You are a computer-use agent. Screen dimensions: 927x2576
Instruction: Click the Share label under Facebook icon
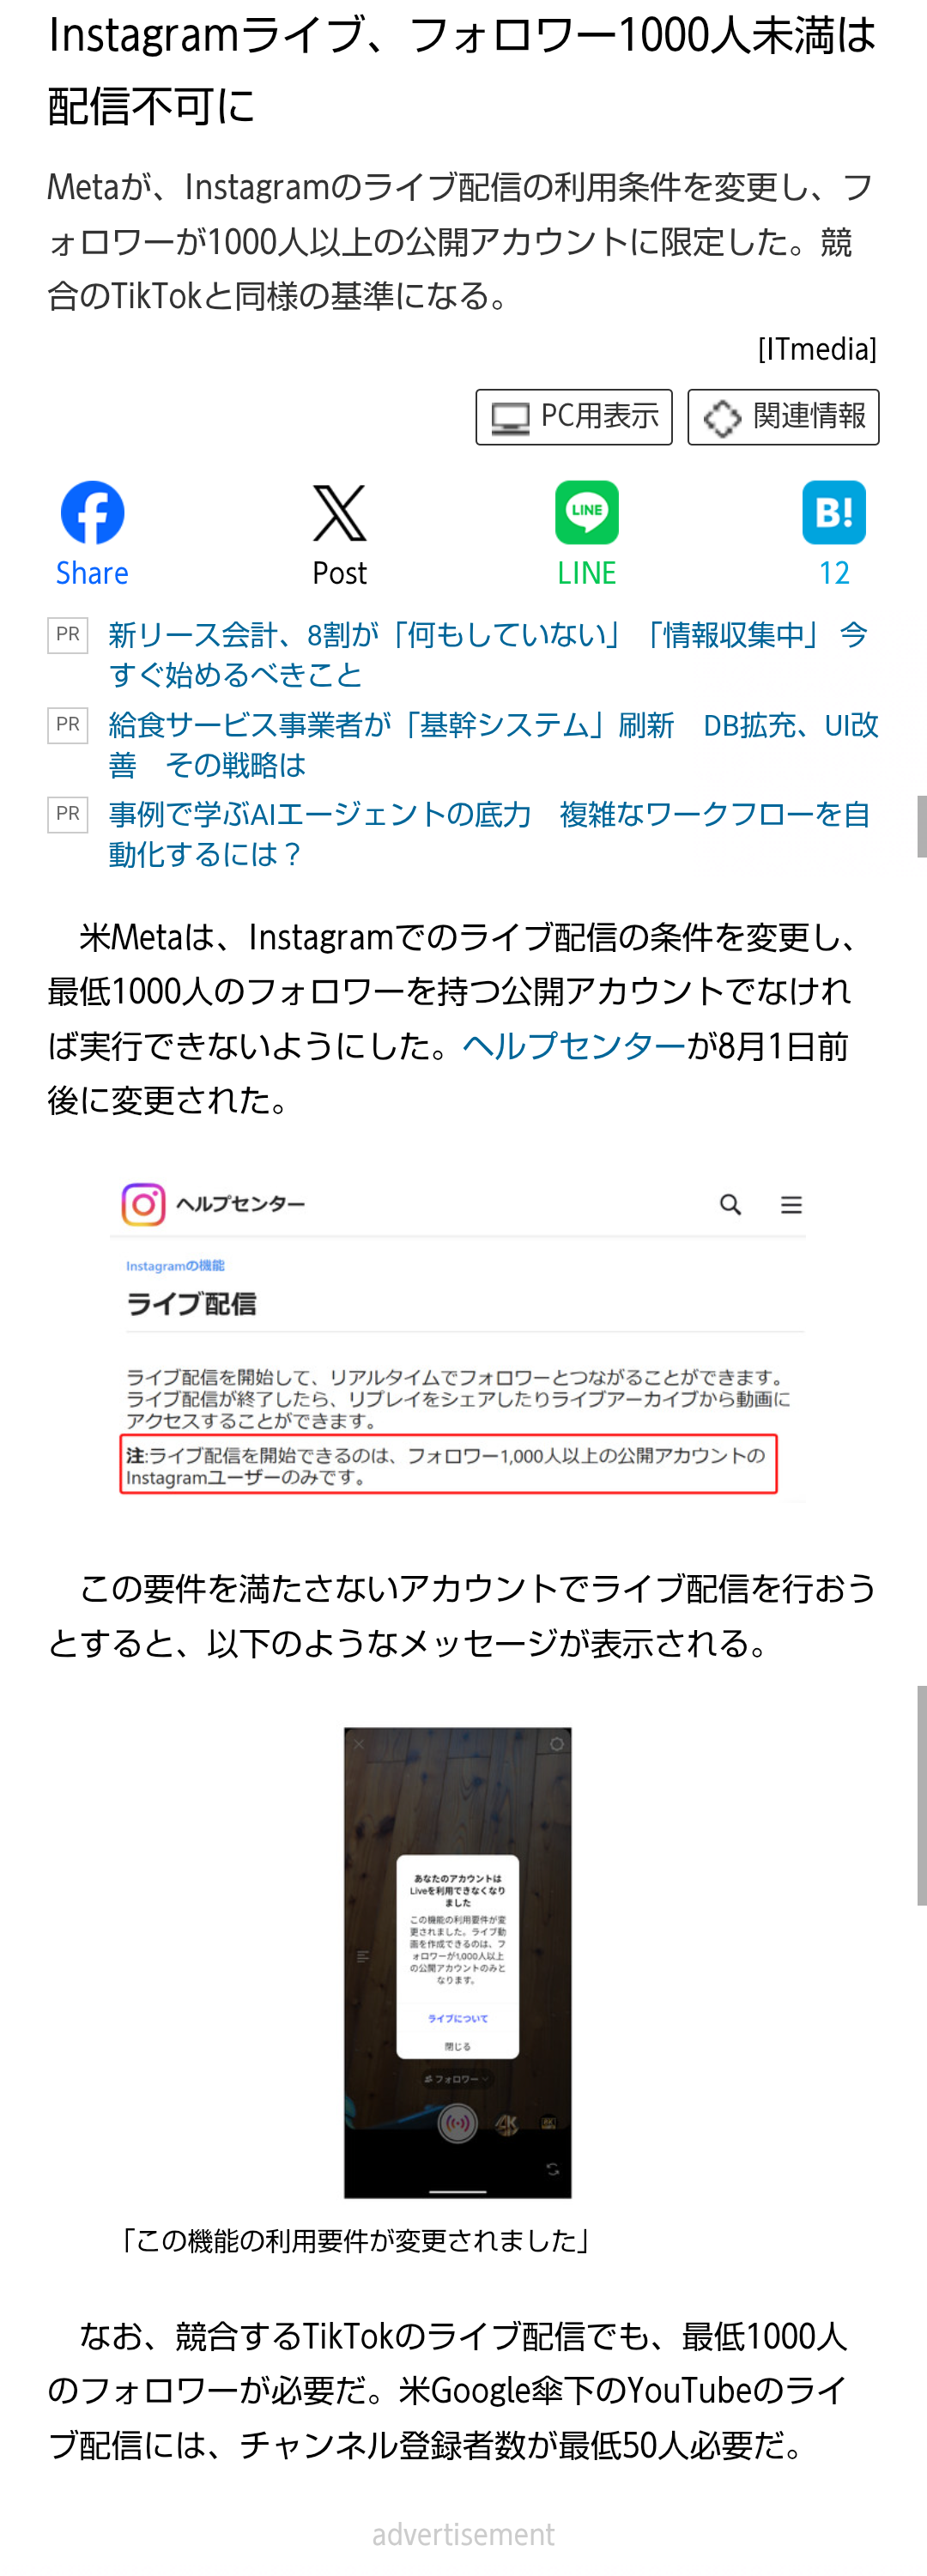[92, 573]
